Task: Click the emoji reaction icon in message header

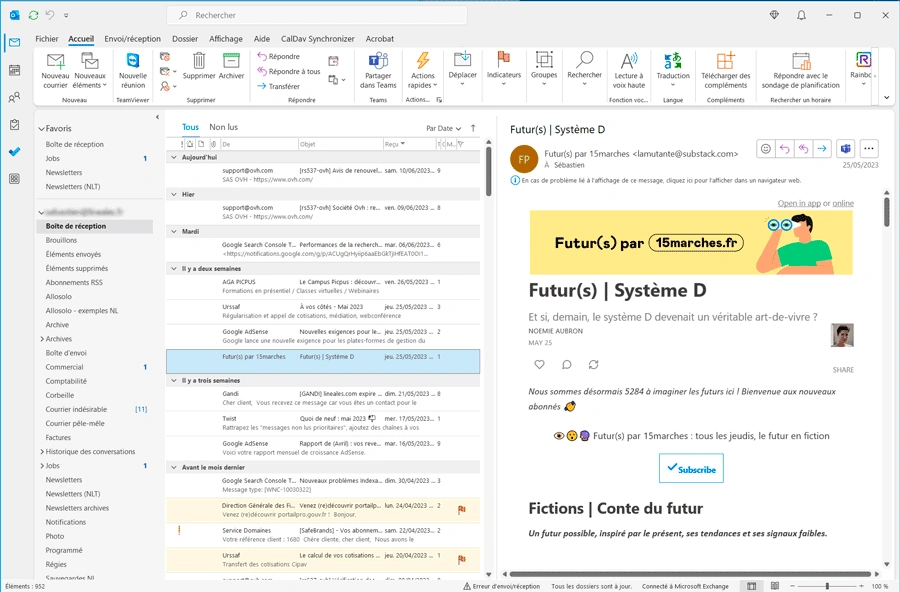Action: coord(766,149)
